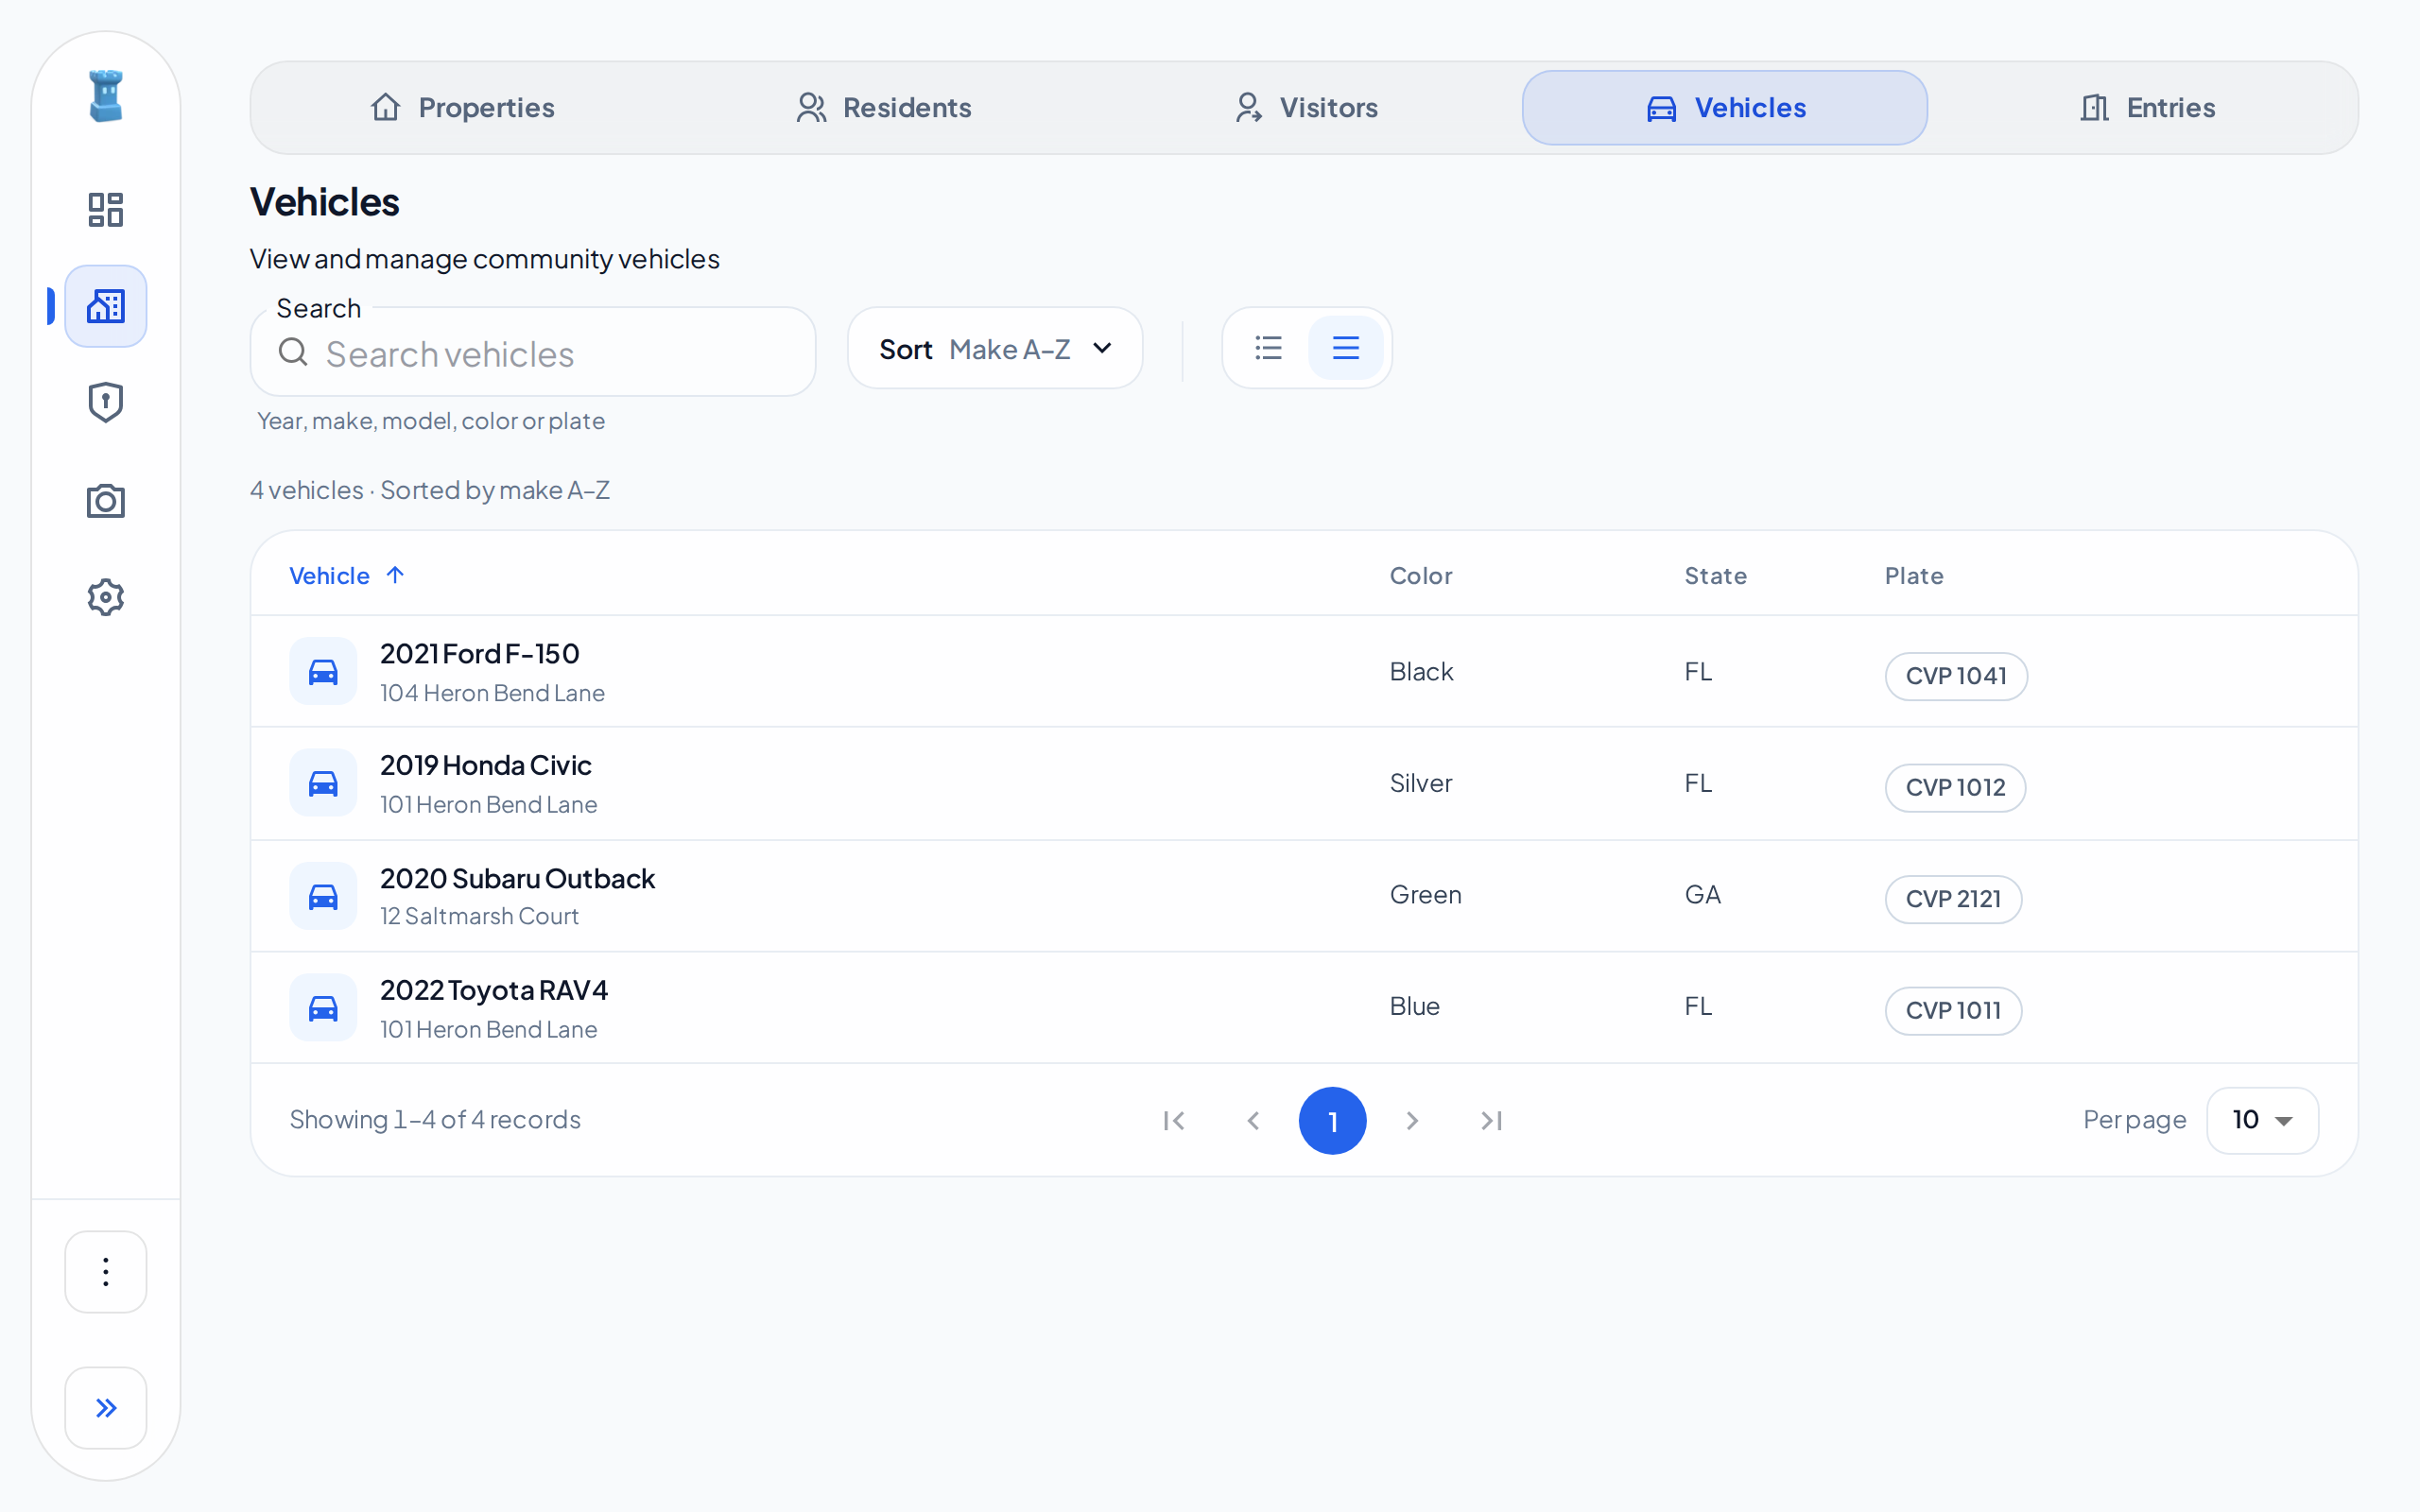
Task: Select the community buildings sidebar icon
Action: pyautogui.click(x=106, y=306)
